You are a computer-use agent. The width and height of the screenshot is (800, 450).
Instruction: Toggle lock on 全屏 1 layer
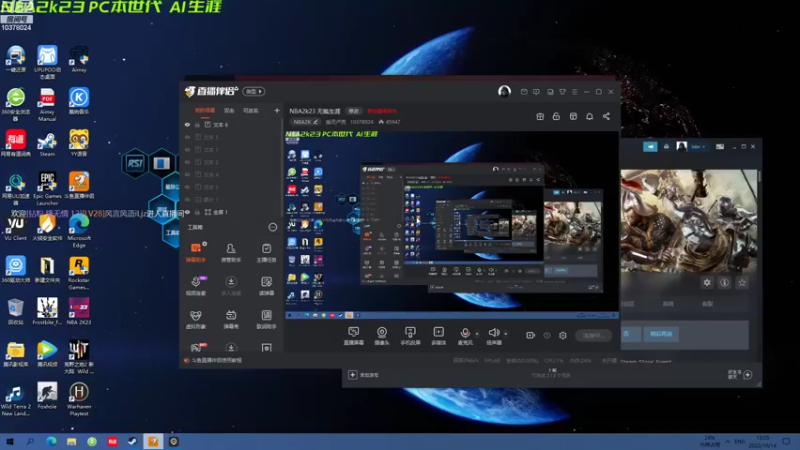(197, 212)
